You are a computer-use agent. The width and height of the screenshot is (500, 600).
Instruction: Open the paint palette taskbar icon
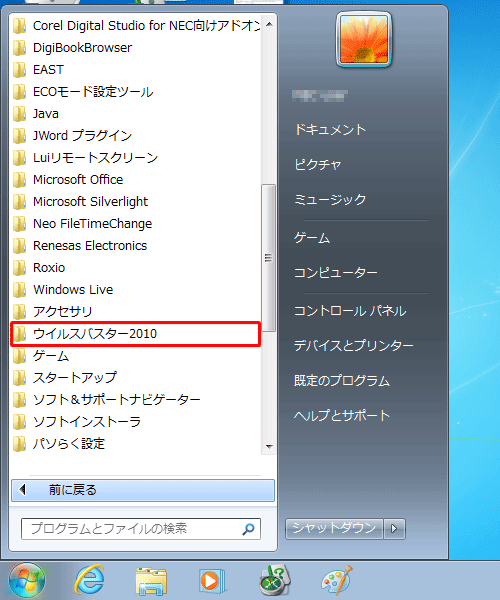click(x=336, y=580)
